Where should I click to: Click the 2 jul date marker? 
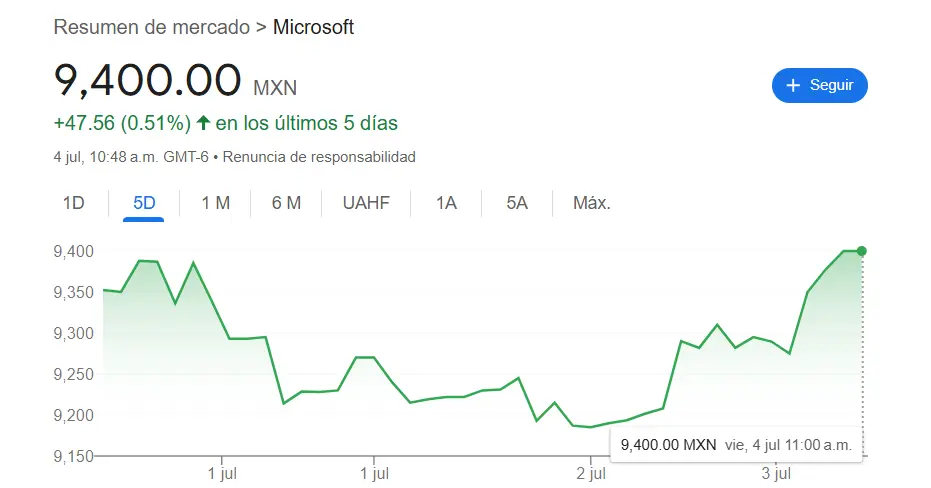592,471
